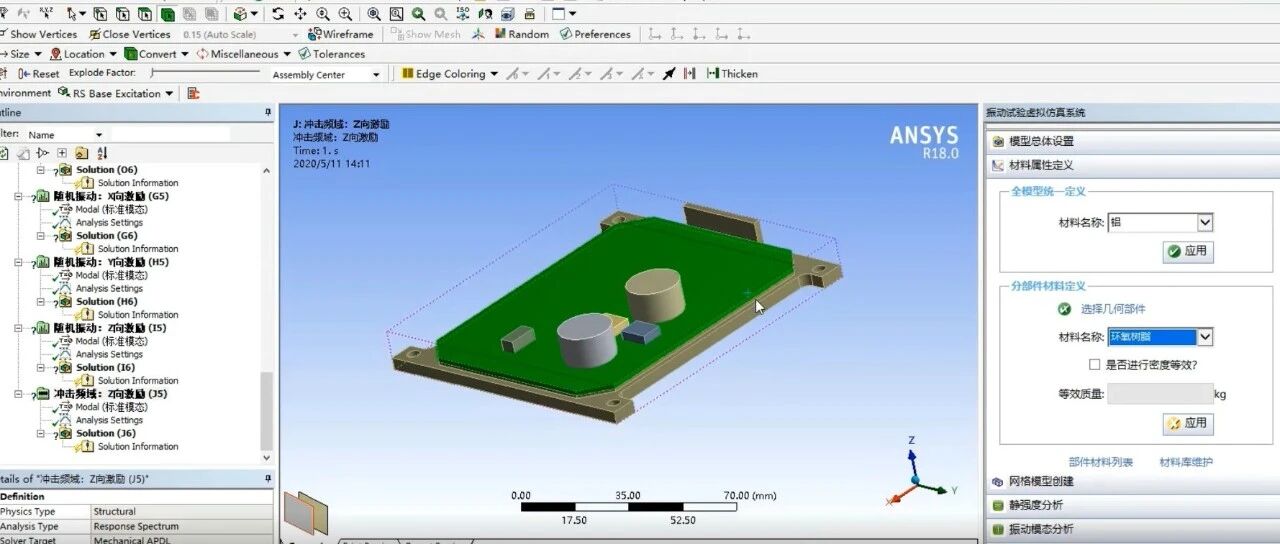
Task: Click the Thicken annotations button
Action: coord(732,74)
